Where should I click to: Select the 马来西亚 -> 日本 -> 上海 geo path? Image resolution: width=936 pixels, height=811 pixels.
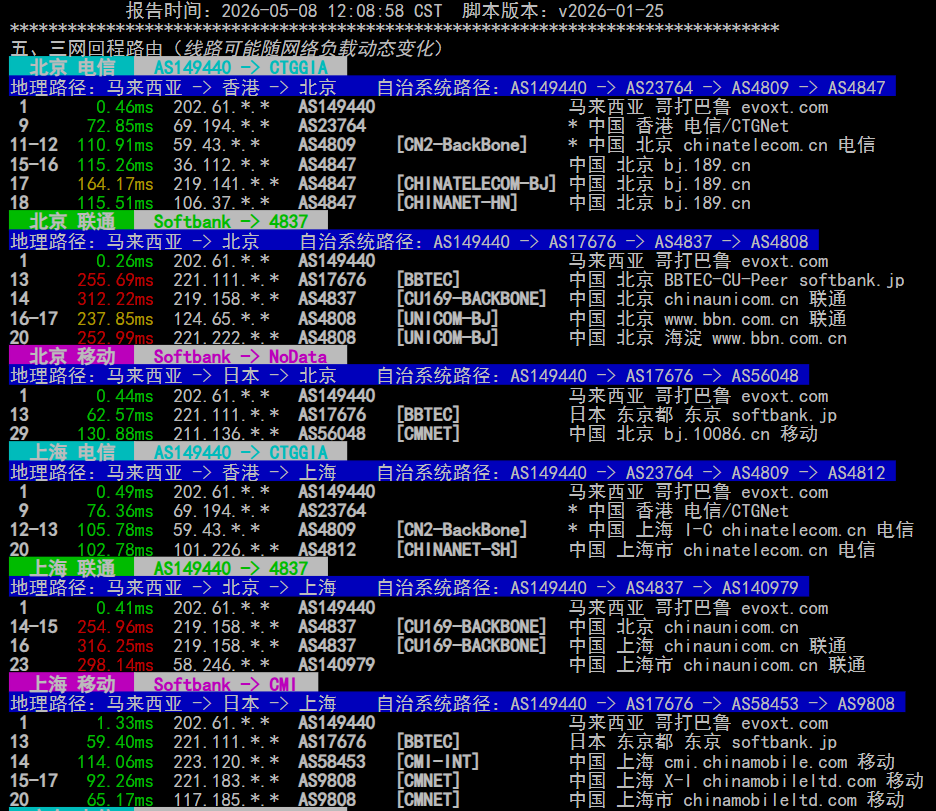[221, 704]
